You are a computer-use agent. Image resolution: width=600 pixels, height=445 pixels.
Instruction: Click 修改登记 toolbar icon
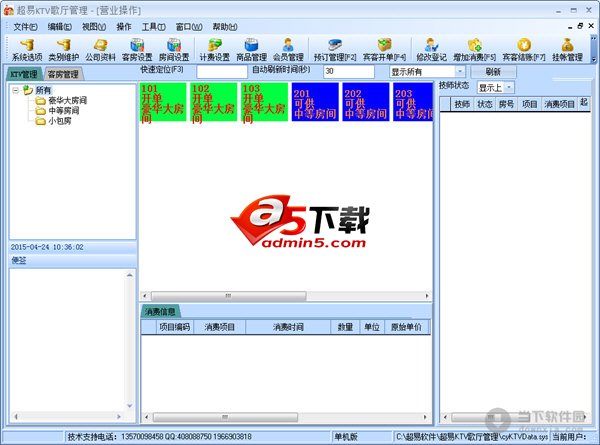(431, 50)
